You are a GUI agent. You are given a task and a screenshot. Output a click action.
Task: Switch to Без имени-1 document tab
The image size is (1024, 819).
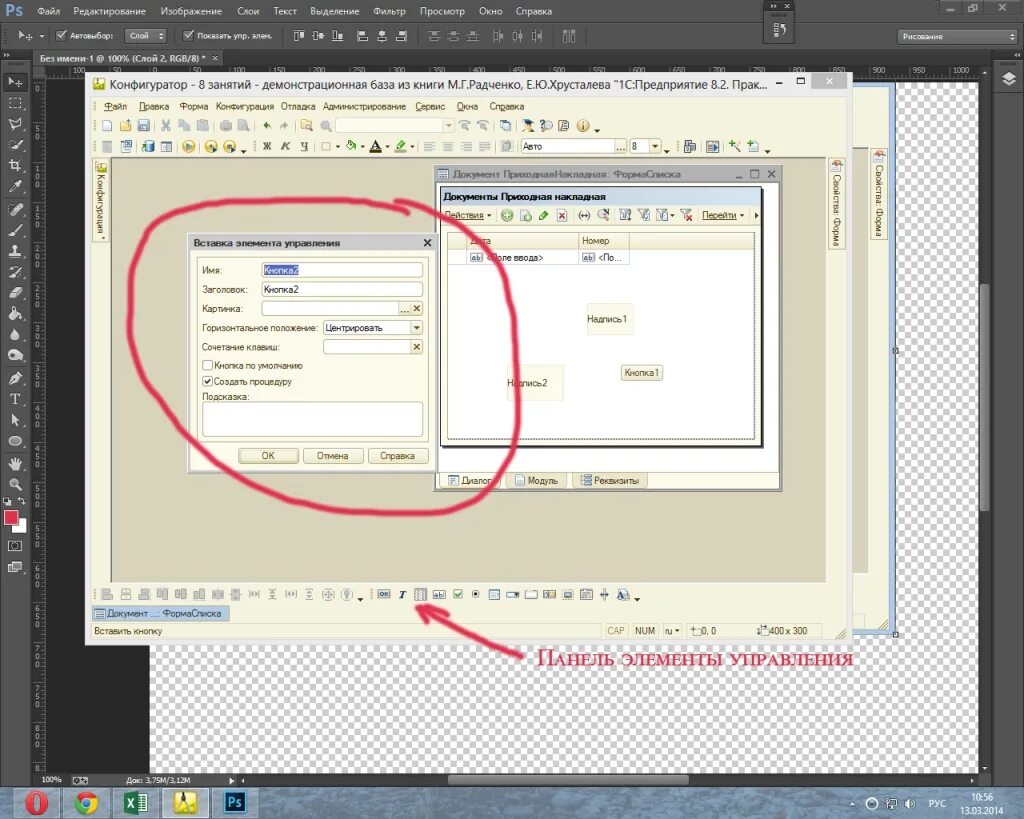pyautogui.click(x=122, y=58)
